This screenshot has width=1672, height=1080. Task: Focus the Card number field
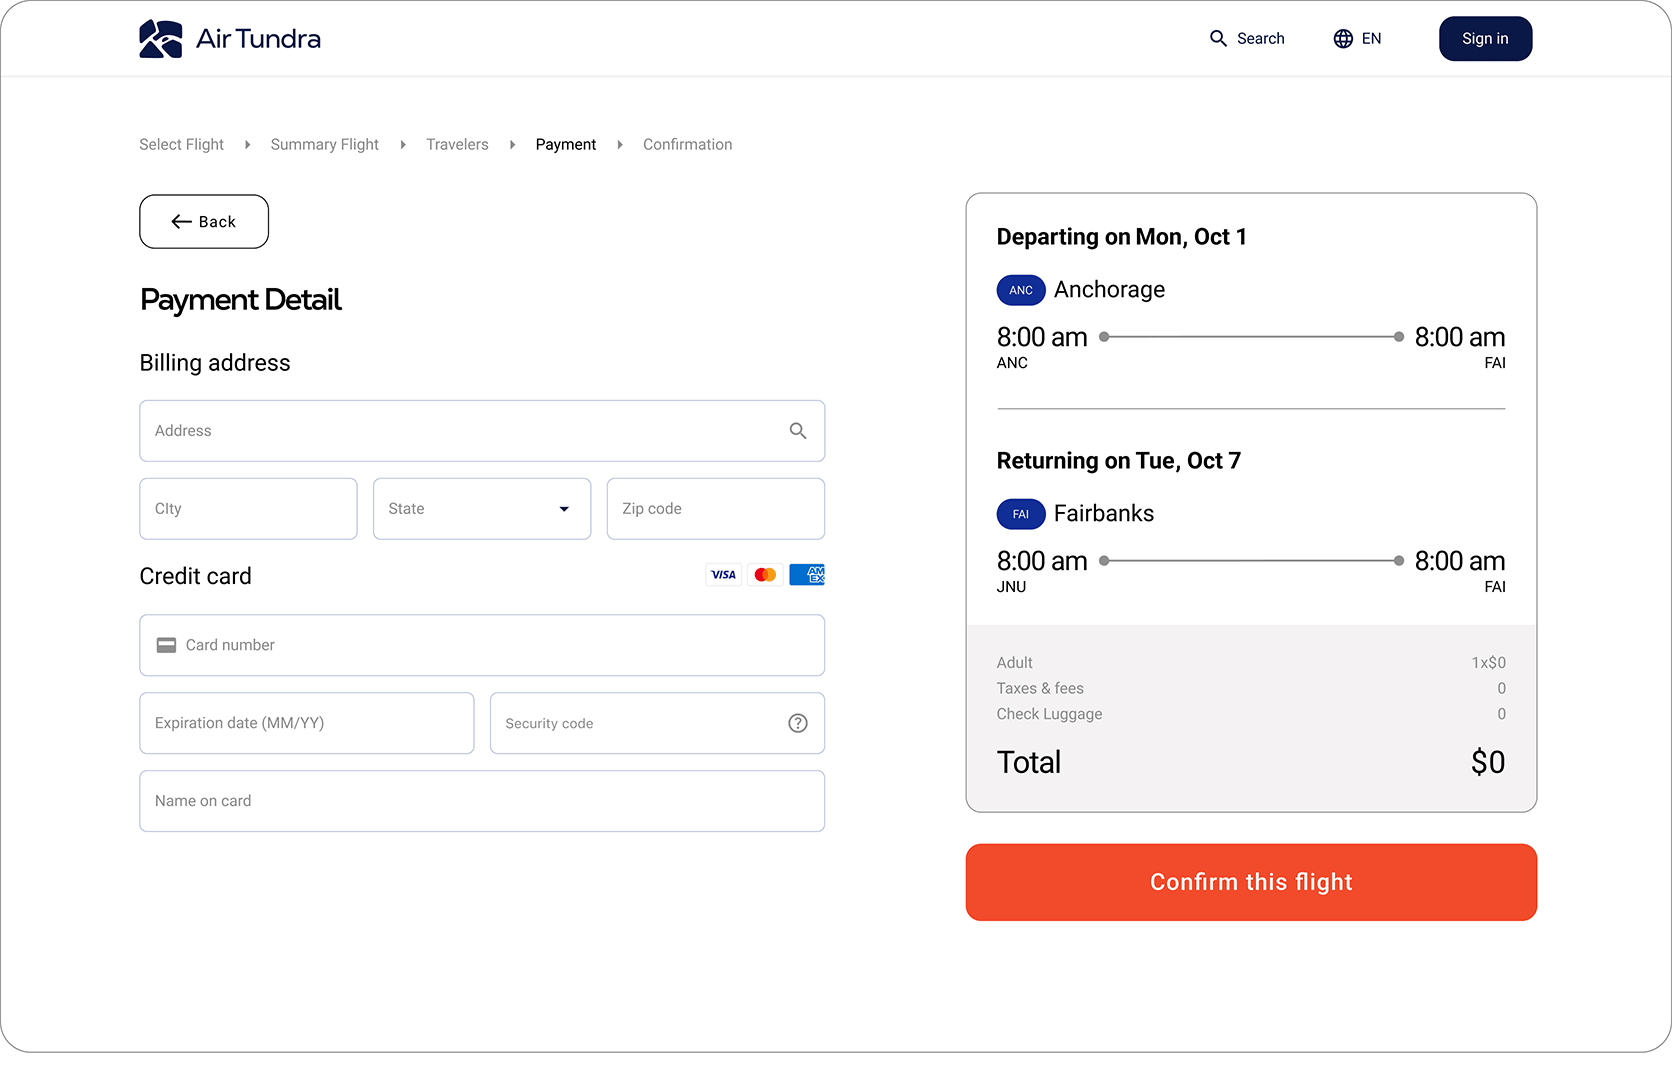[482, 645]
